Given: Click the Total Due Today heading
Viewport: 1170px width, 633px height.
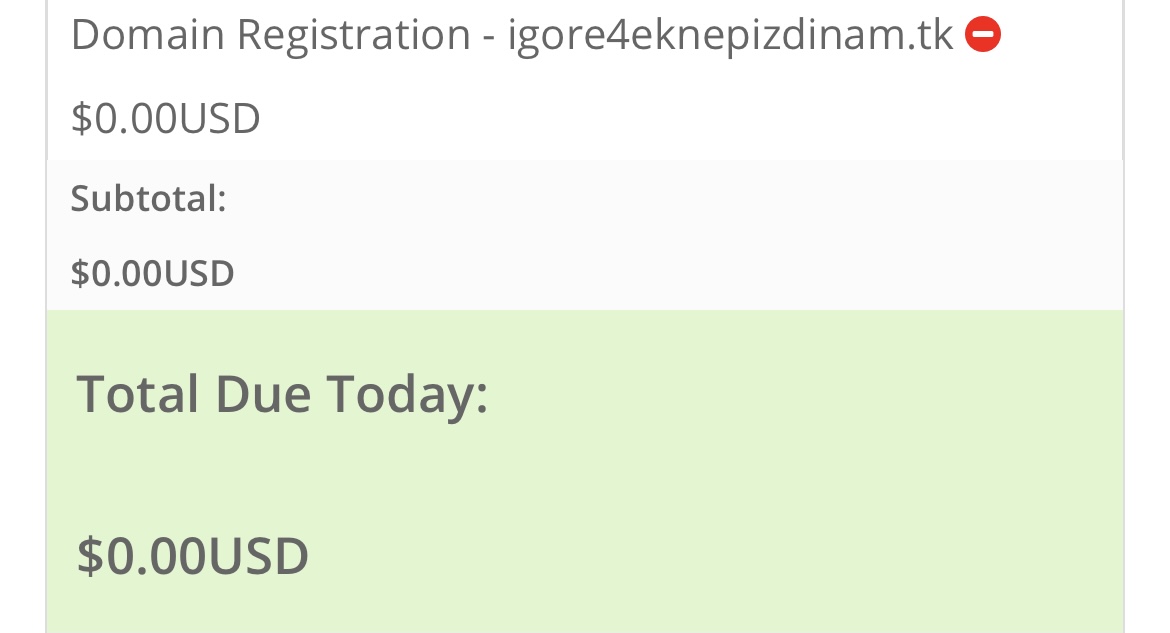Looking at the screenshot, I should tap(282, 394).
